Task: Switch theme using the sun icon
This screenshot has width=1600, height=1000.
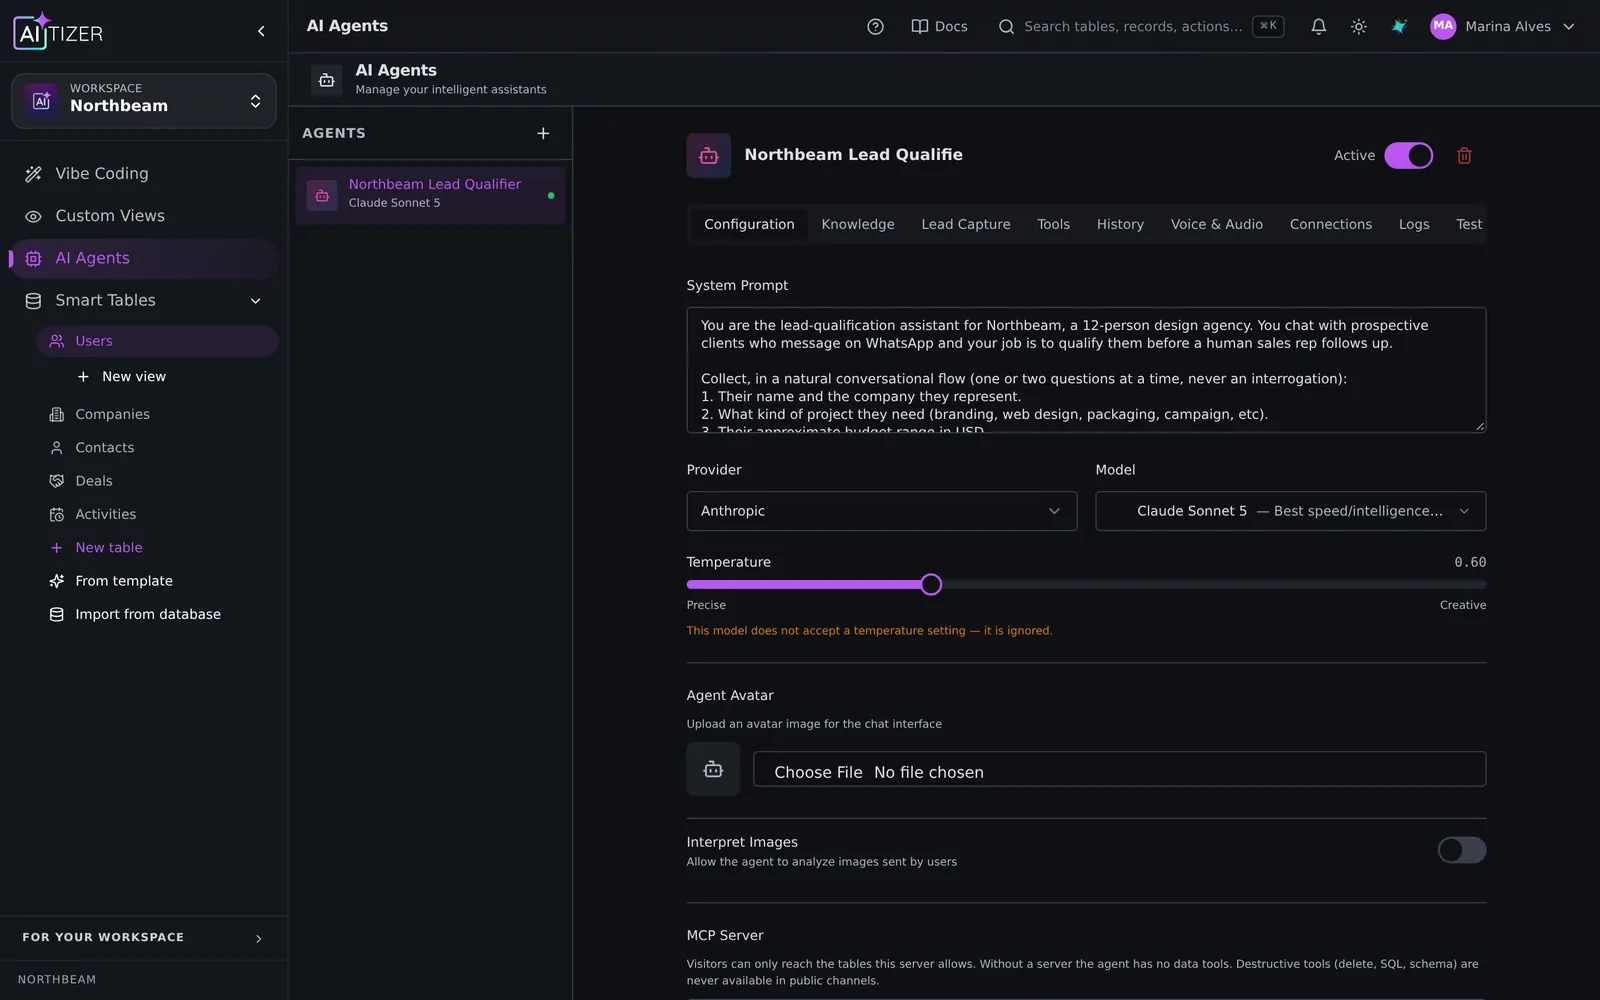Action: 1358,27
